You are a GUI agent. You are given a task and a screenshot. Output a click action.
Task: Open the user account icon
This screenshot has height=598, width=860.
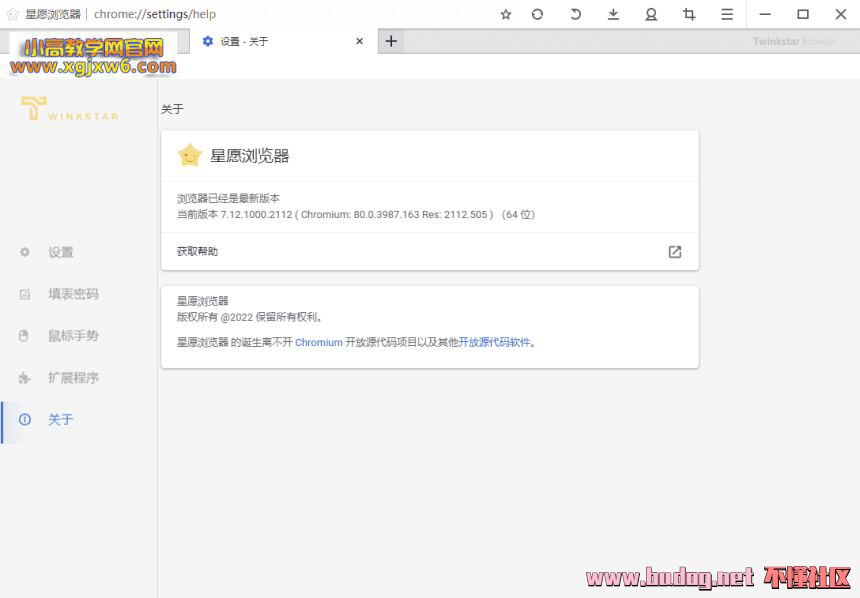pos(651,14)
